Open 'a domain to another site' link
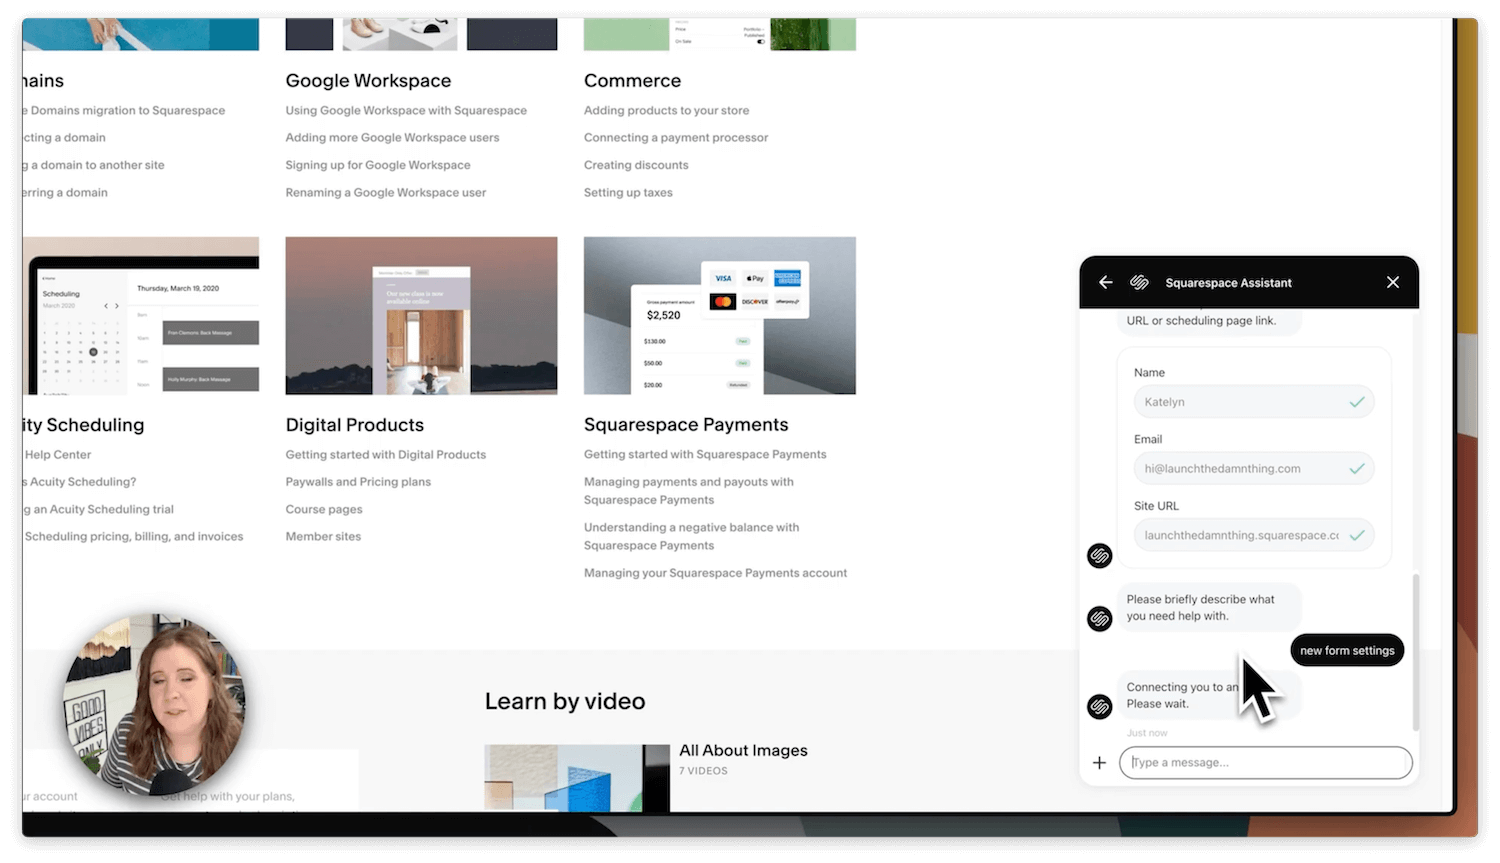Viewport: 1500px width, 863px height. (x=94, y=165)
